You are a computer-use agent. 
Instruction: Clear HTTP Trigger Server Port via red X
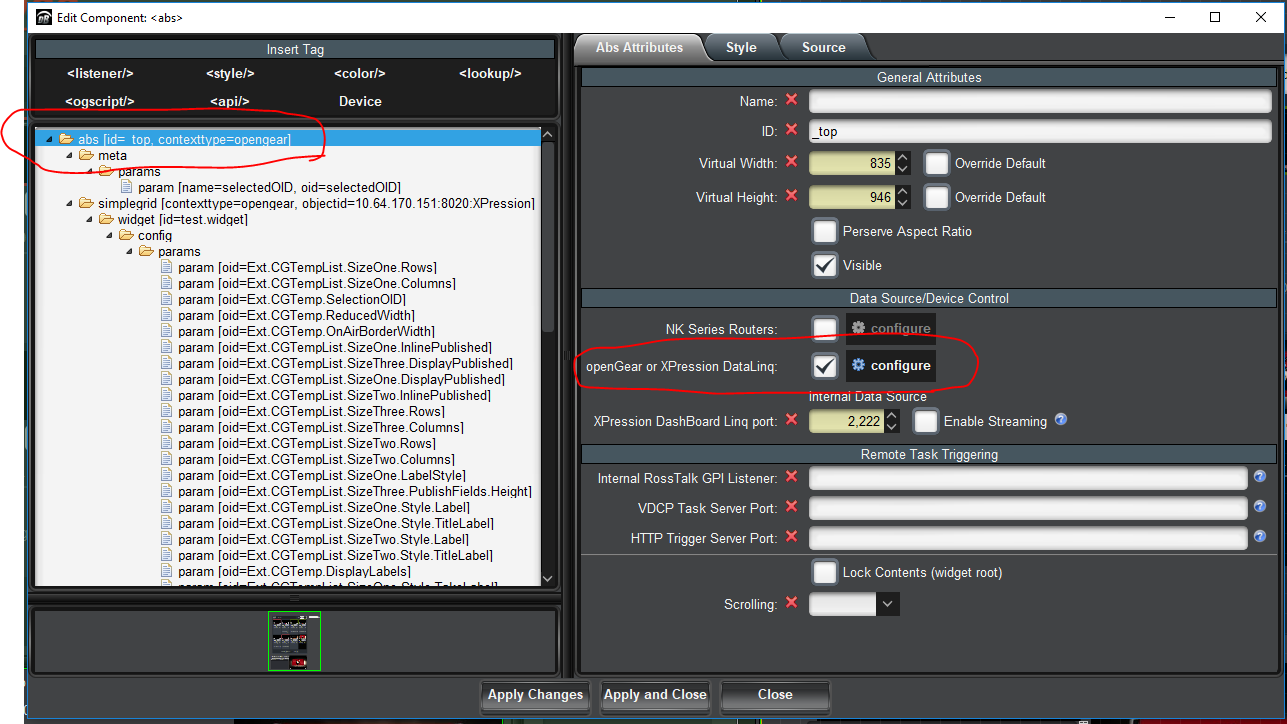point(792,537)
